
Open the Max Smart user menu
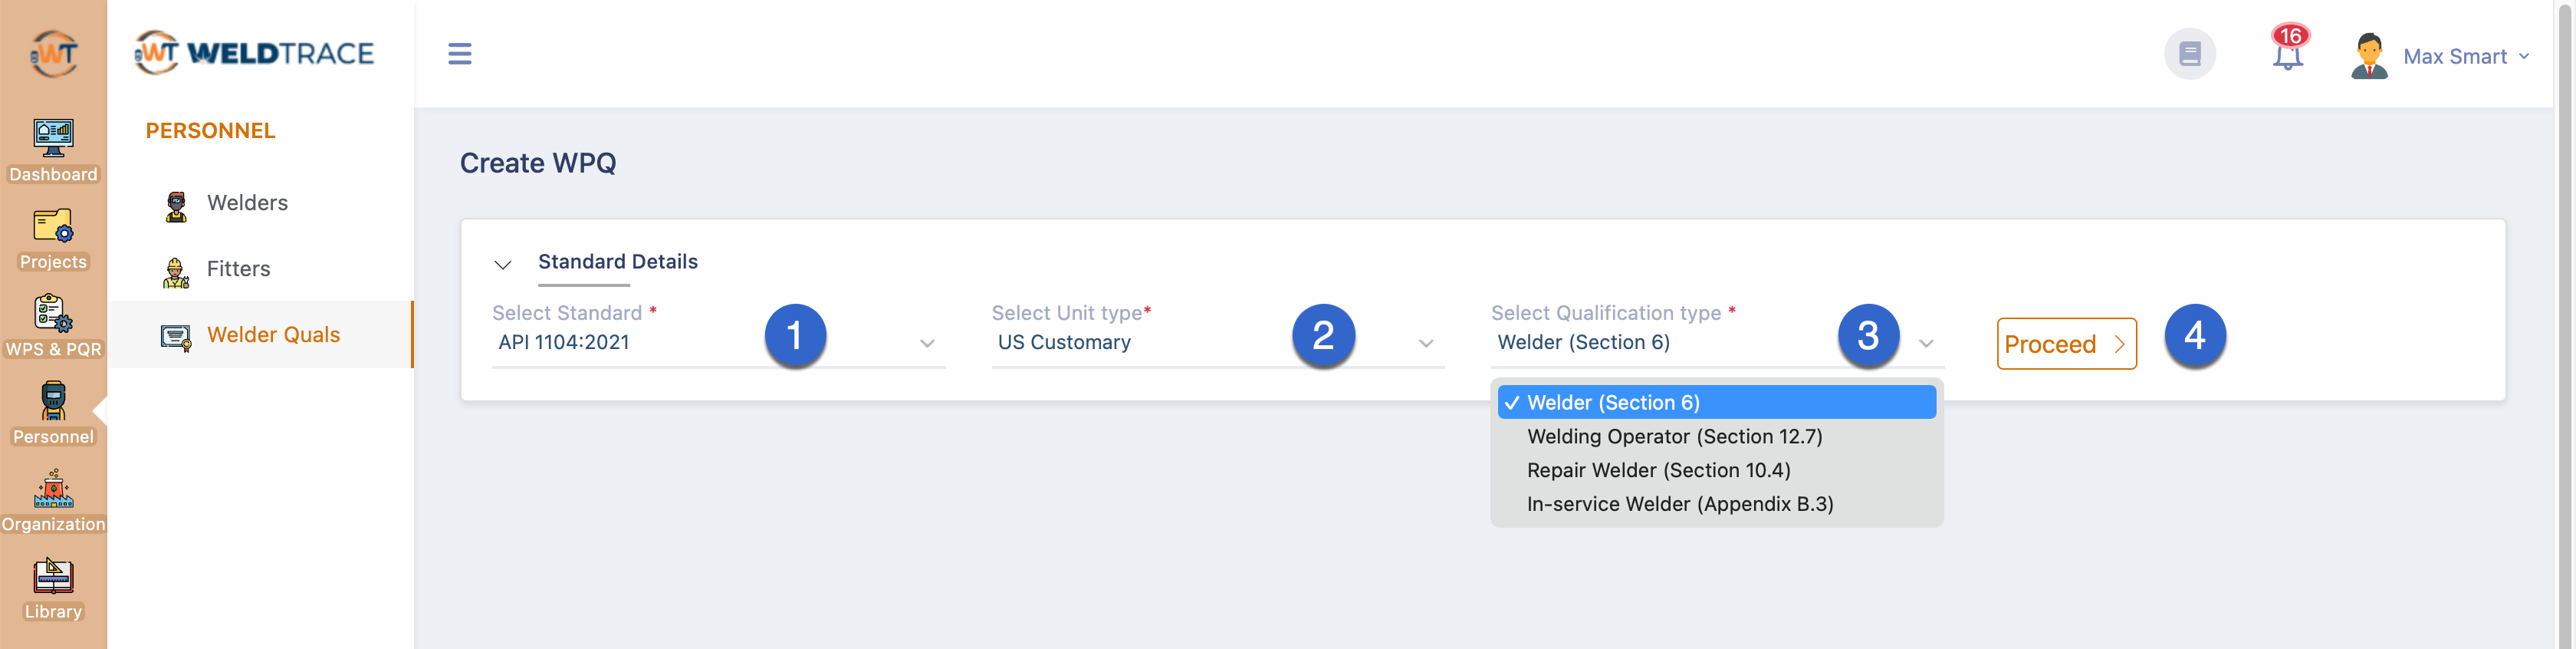(2441, 56)
